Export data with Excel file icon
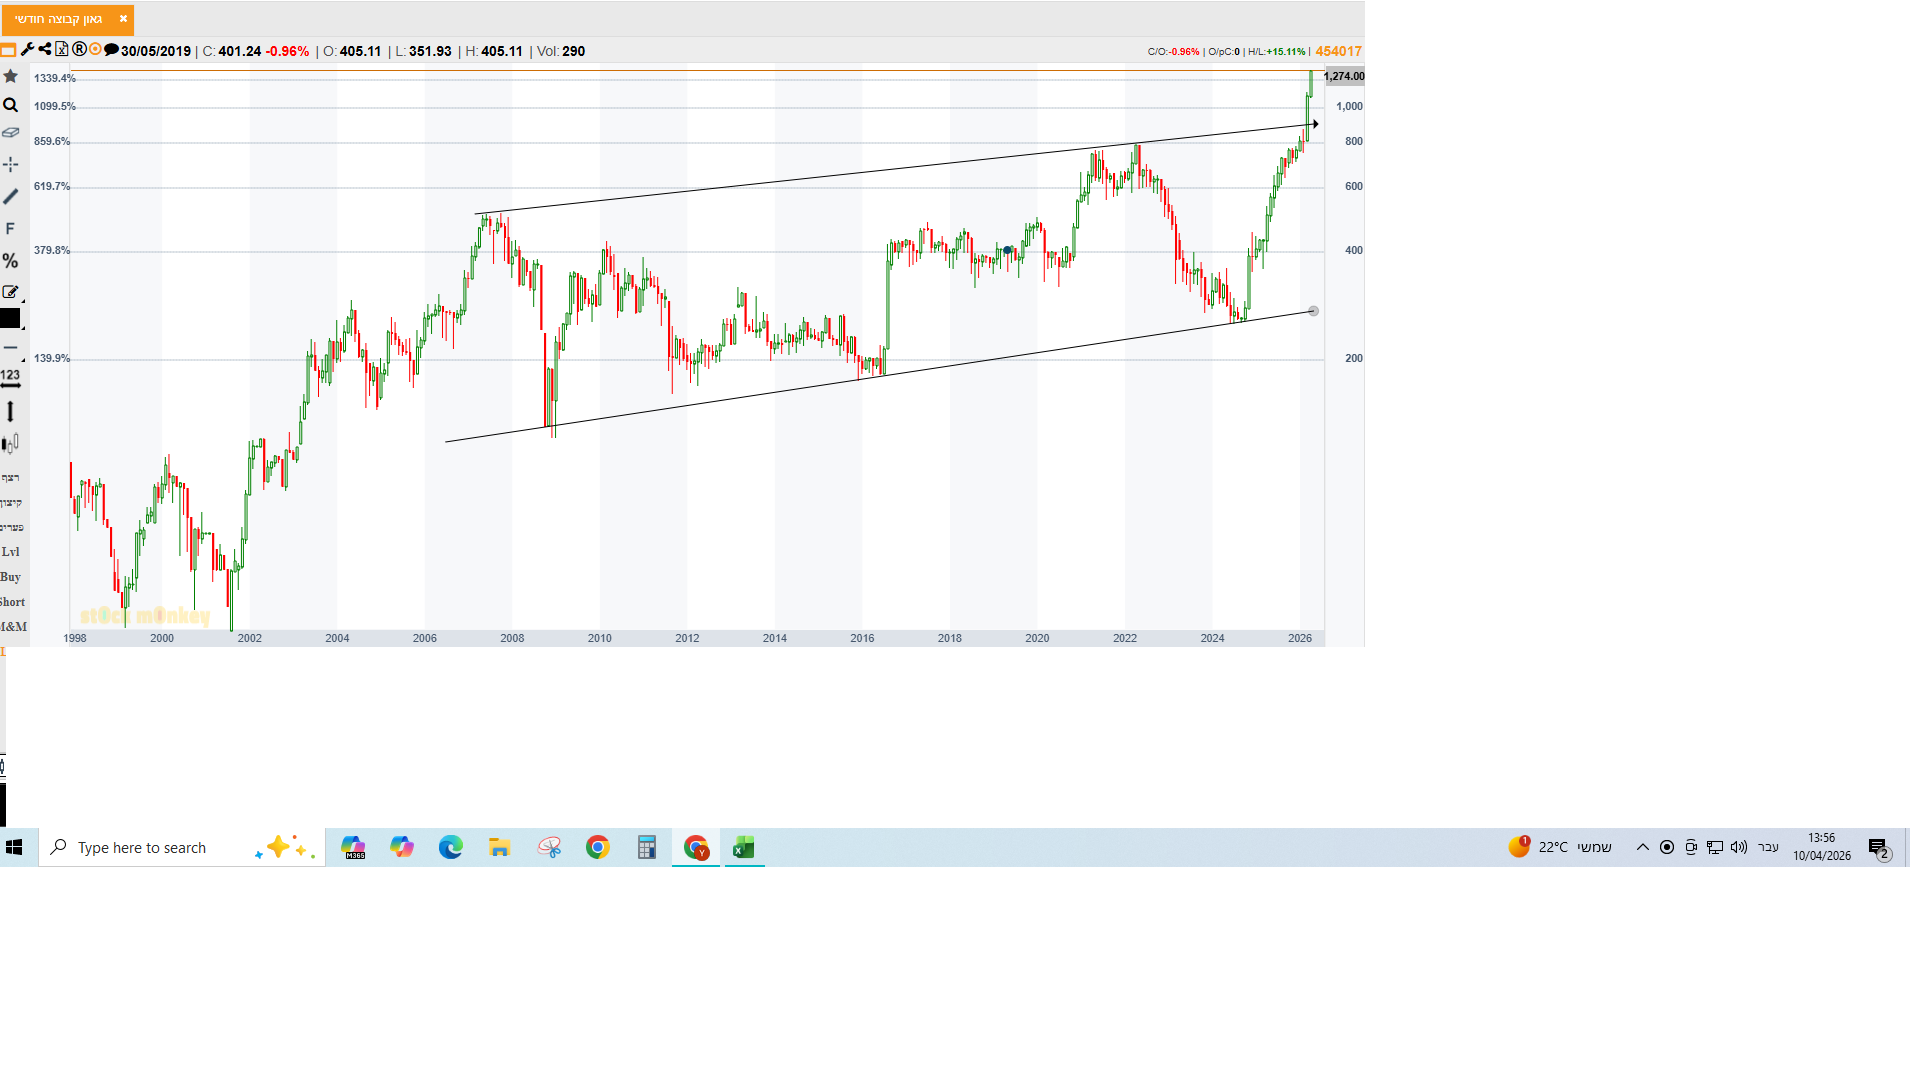This screenshot has height=1080, width=1920. (x=62, y=50)
